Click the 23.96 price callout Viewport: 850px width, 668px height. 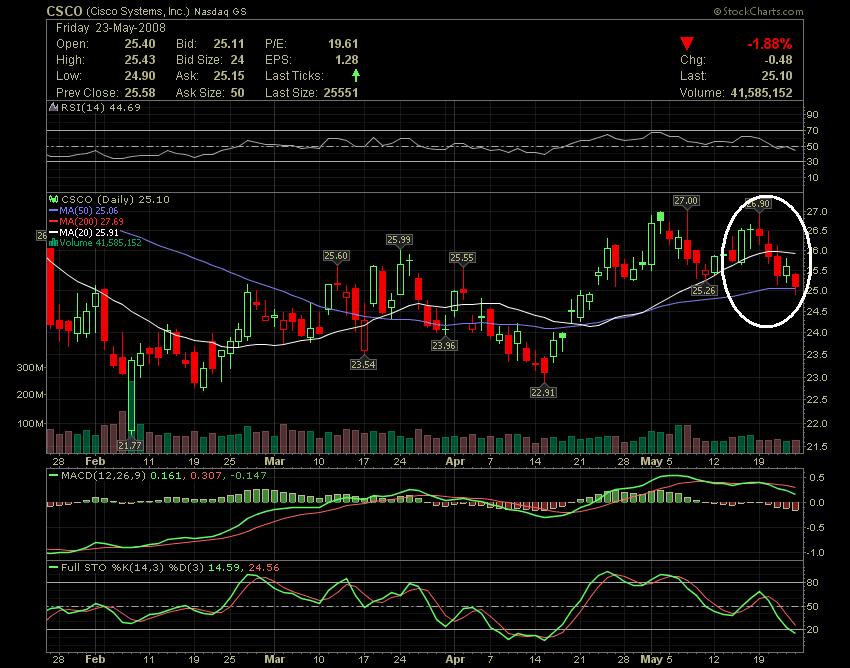pos(444,345)
